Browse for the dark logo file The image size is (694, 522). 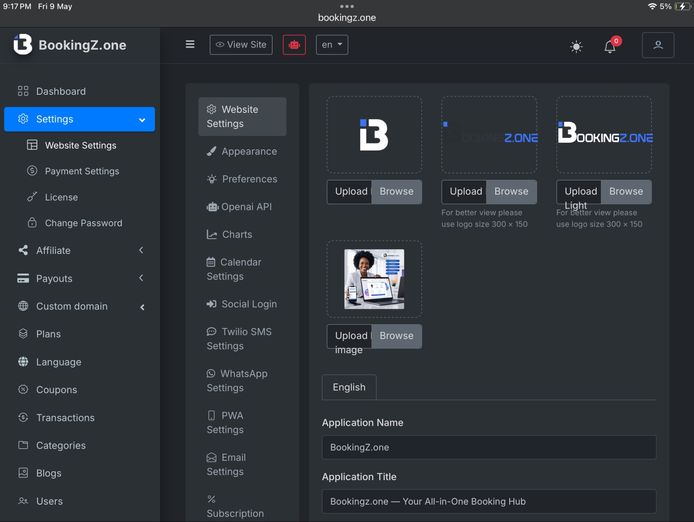tap(512, 191)
